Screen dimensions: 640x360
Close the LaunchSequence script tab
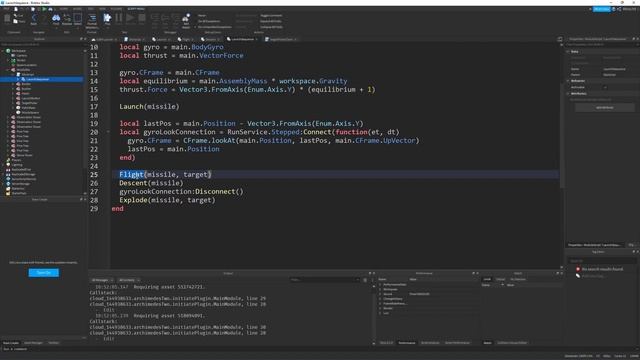coord(256,39)
